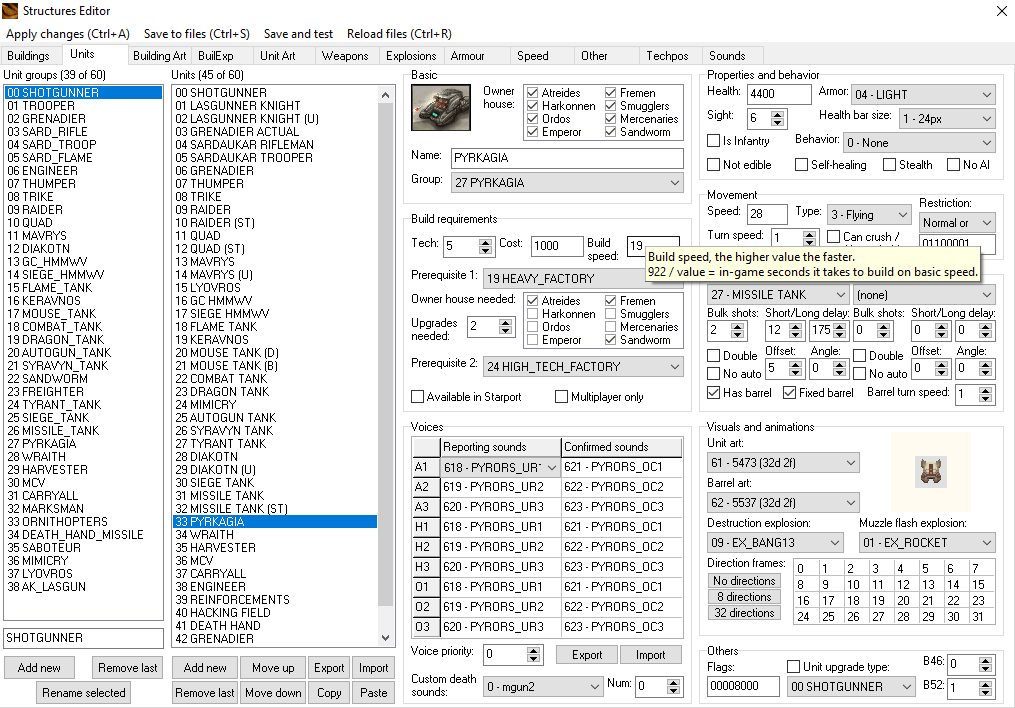Click Rename selected button
The height and width of the screenshot is (708, 1015).
pos(84,693)
